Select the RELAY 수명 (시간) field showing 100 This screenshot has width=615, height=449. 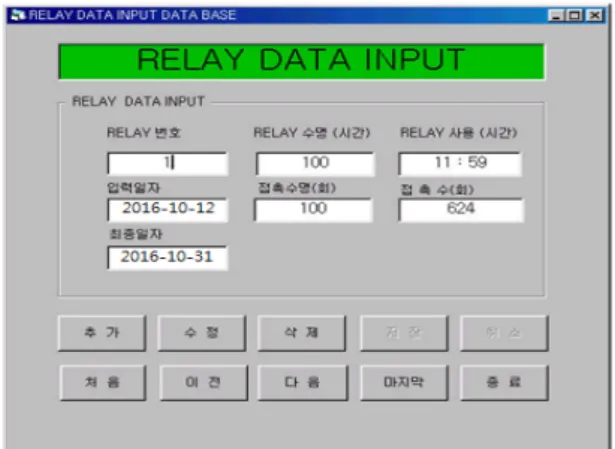315,163
